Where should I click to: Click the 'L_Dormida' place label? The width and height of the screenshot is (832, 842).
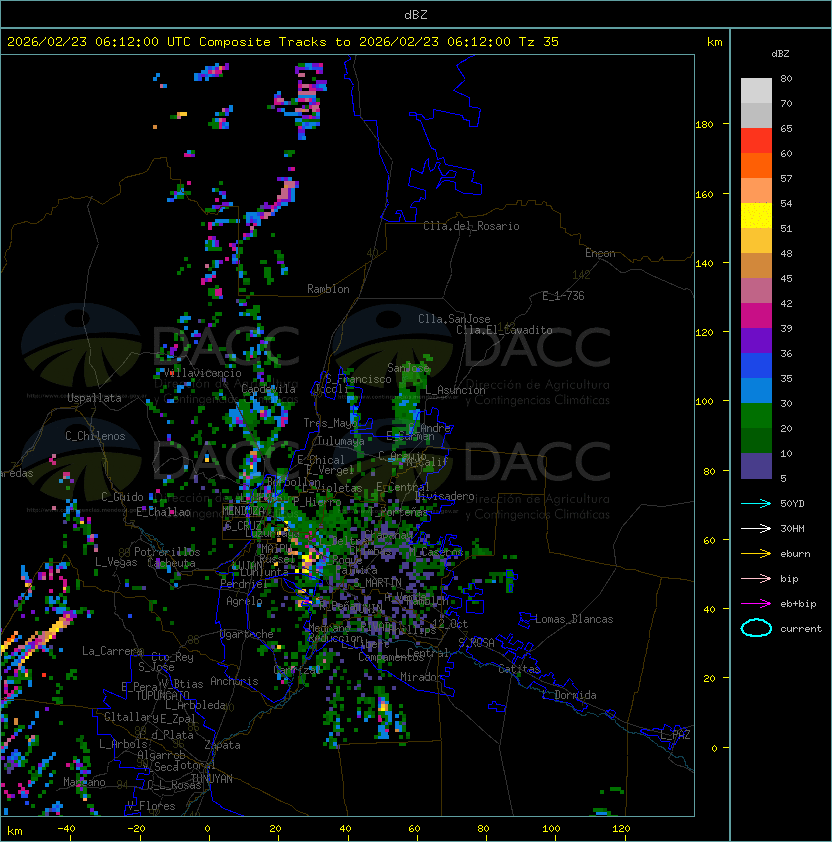(x=569, y=695)
